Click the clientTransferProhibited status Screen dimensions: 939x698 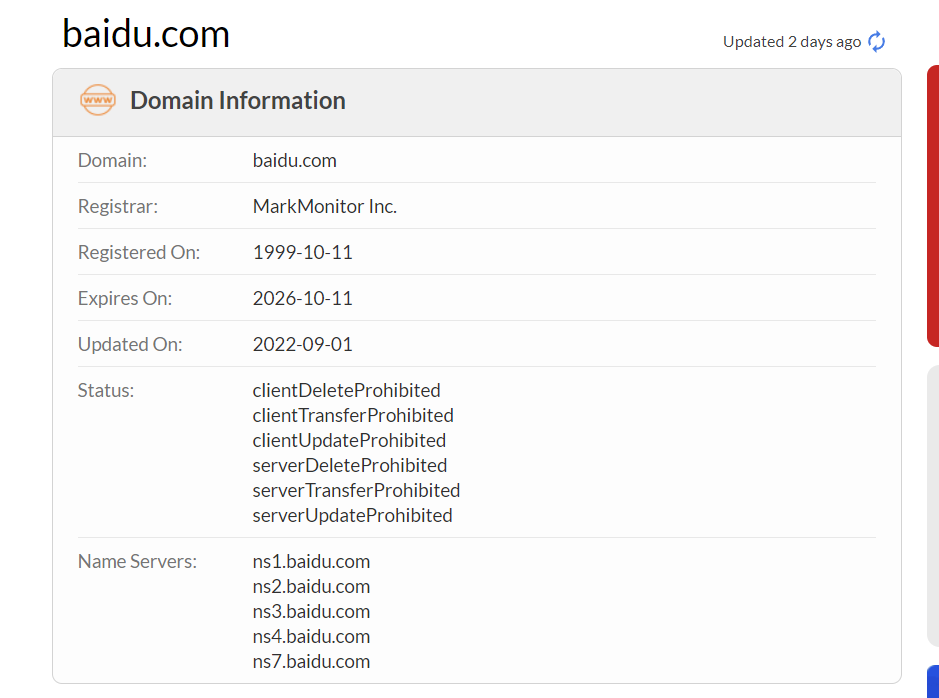coord(353,415)
